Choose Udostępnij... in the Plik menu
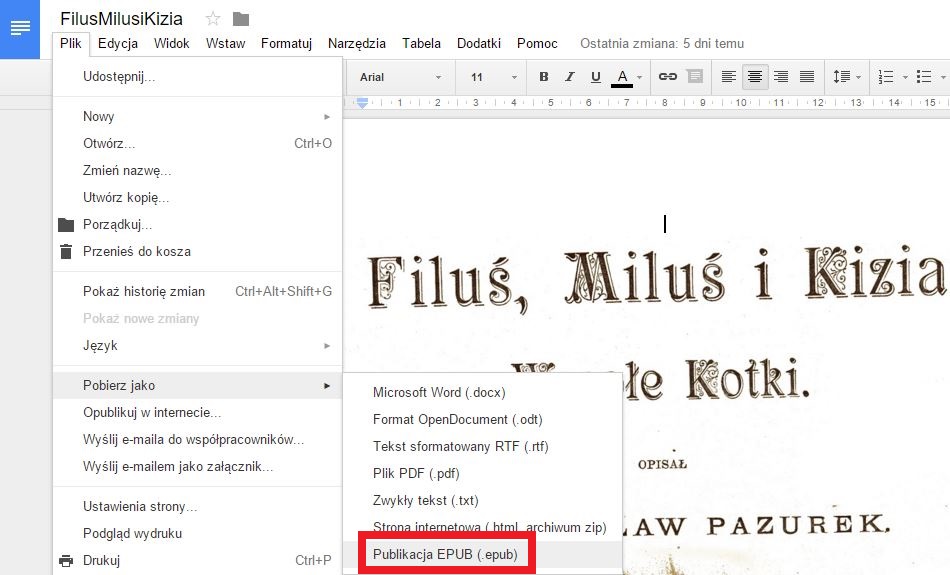The height and width of the screenshot is (575, 950). [198, 77]
